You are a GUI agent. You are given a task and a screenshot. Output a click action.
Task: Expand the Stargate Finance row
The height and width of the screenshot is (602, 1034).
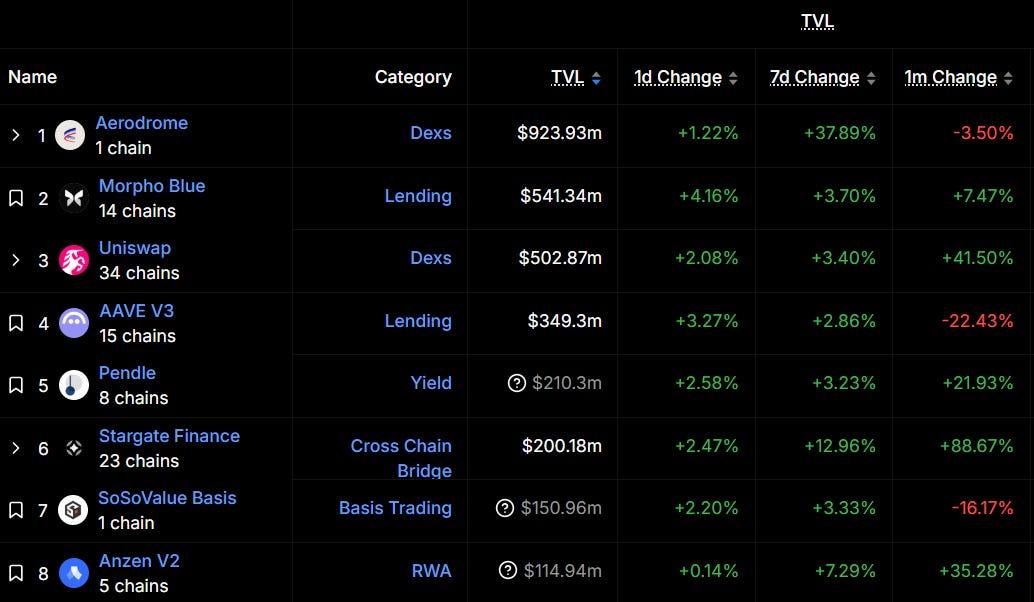[16, 448]
